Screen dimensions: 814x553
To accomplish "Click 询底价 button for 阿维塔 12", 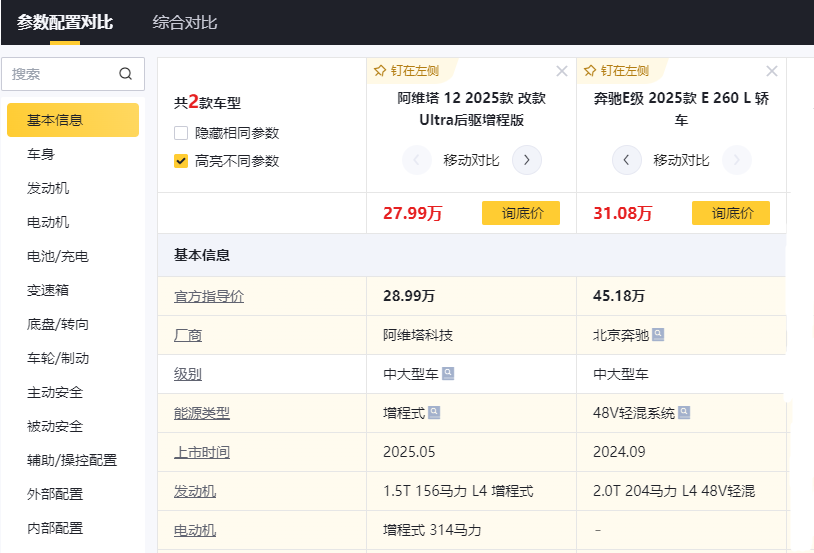I will pyautogui.click(x=521, y=213).
